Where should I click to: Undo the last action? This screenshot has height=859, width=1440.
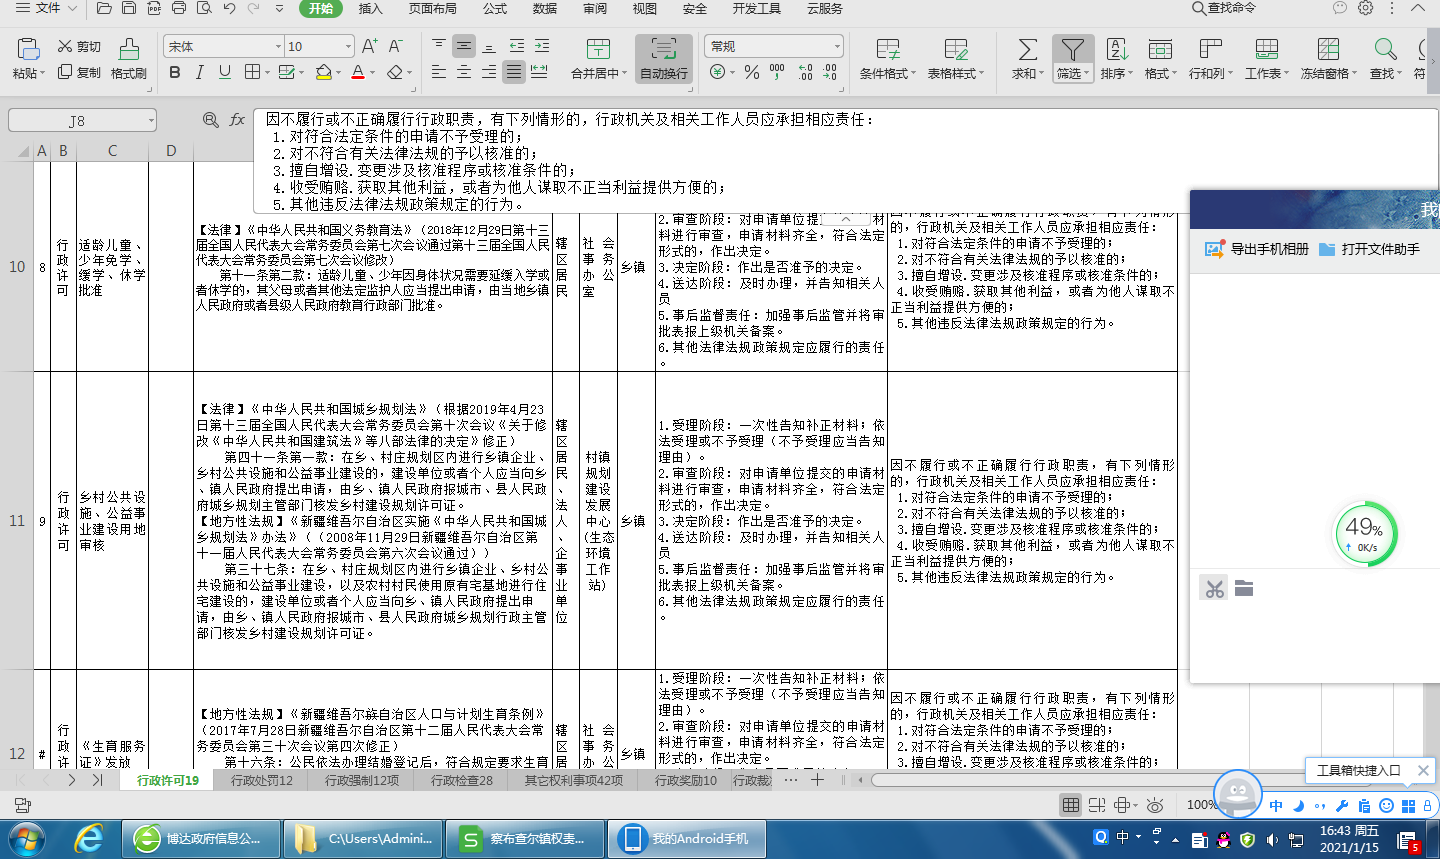pyautogui.click(x=229, y=9)
